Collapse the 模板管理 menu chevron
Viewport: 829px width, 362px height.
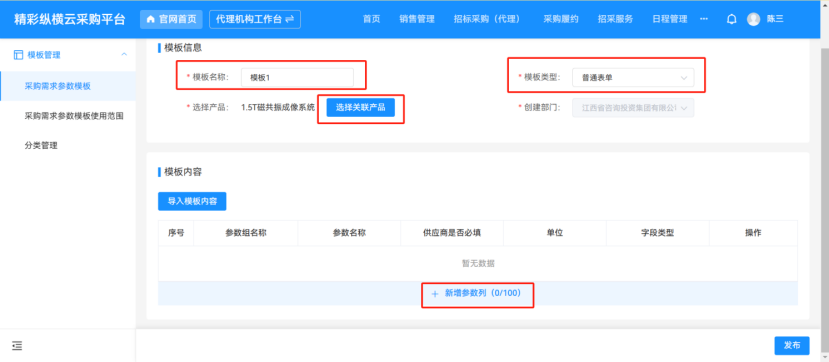124,54
